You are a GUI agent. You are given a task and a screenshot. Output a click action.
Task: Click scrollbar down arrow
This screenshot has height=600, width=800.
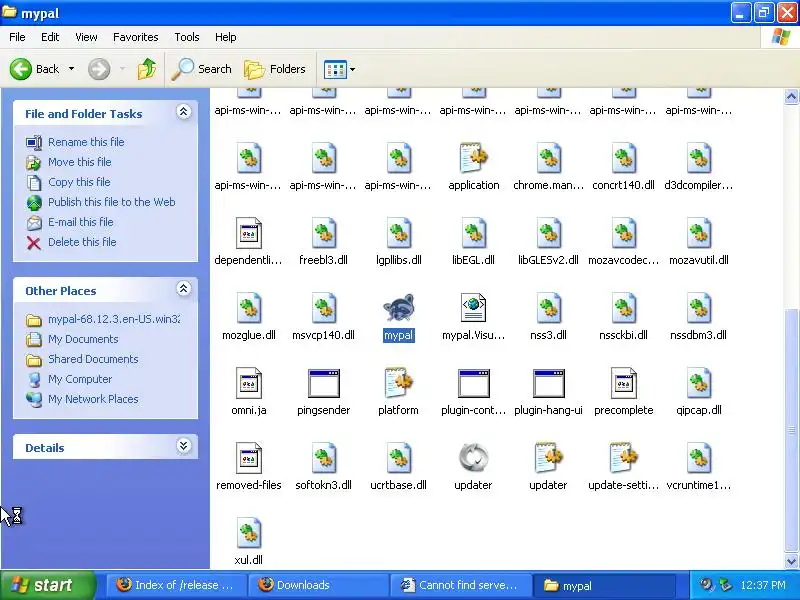[x=791, y=561]
